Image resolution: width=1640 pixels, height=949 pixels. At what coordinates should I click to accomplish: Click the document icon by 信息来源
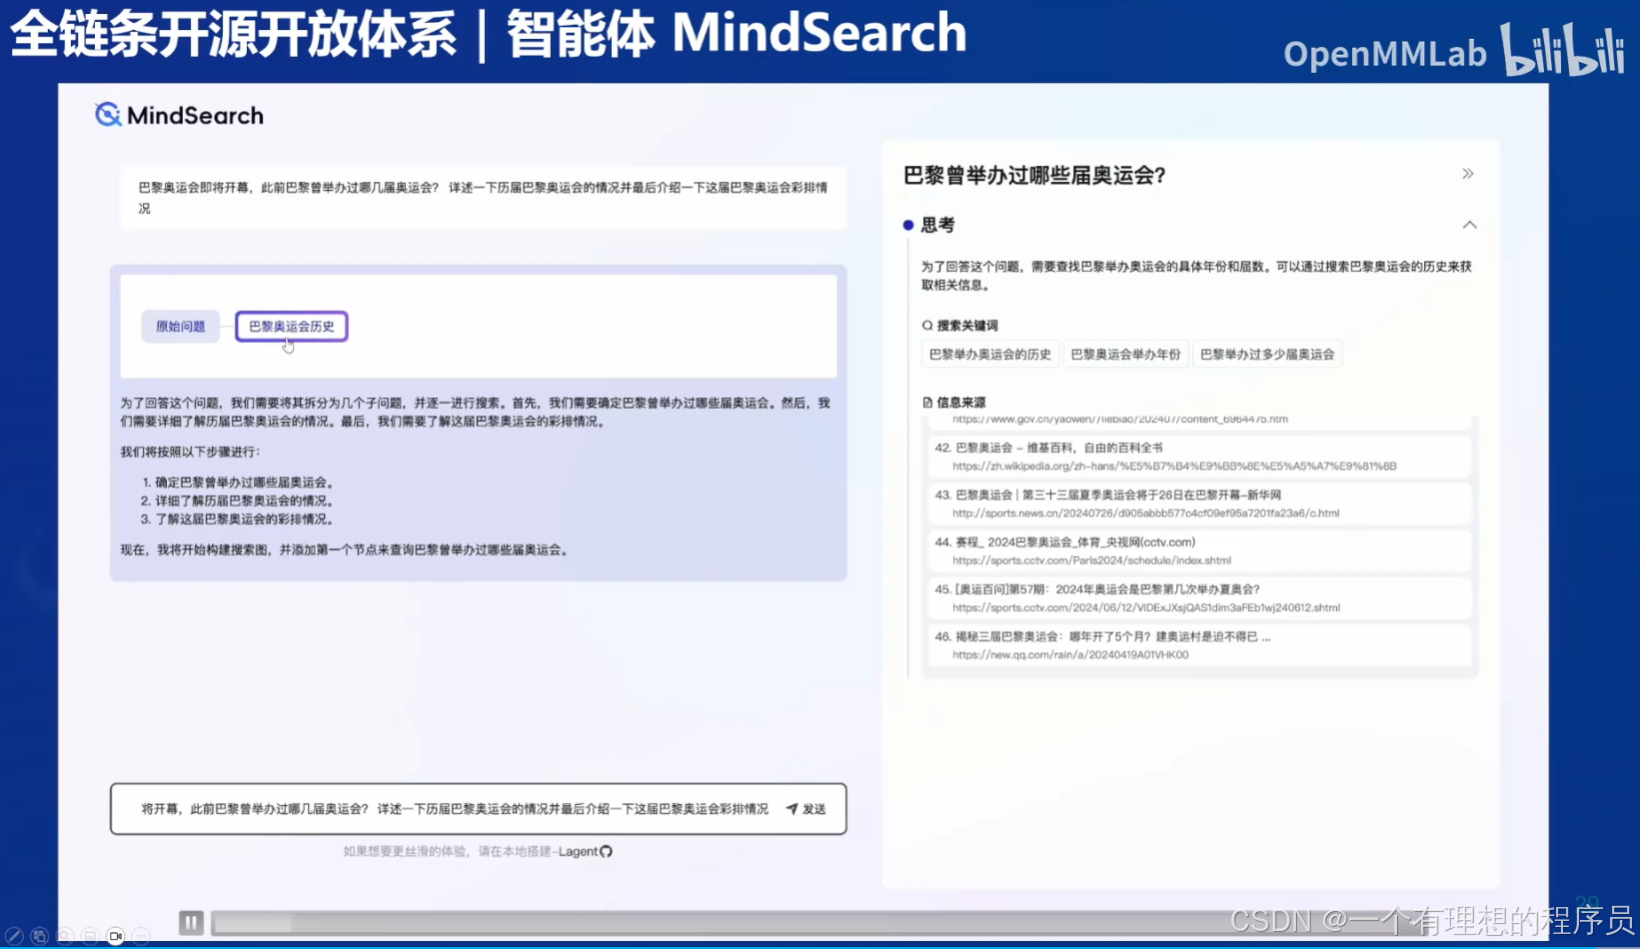pos(927,402)
